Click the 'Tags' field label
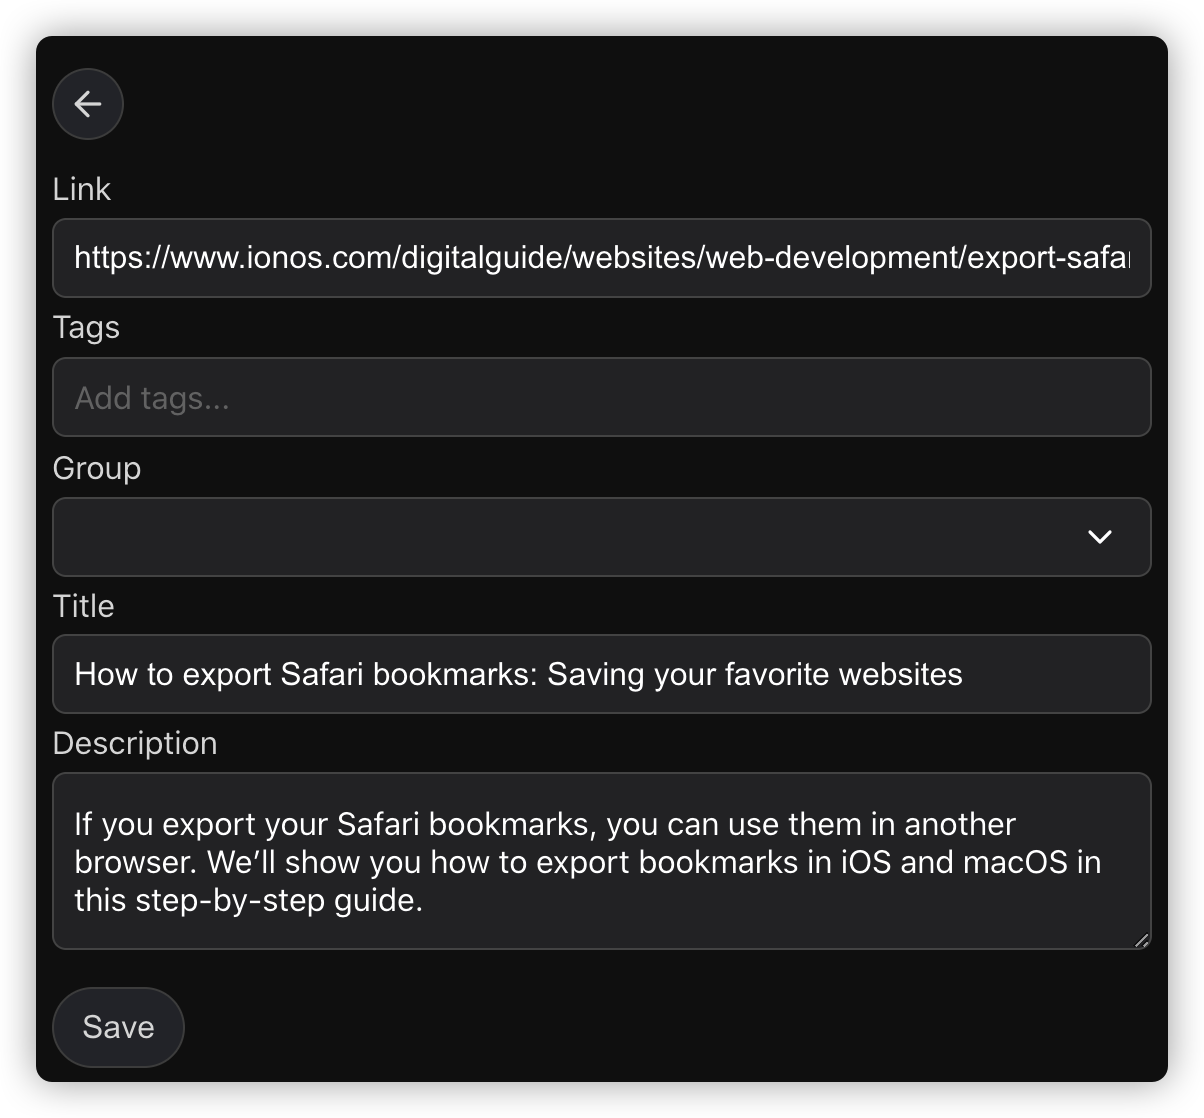This screenshot has height=1118, width=1204. click(86, 328)
